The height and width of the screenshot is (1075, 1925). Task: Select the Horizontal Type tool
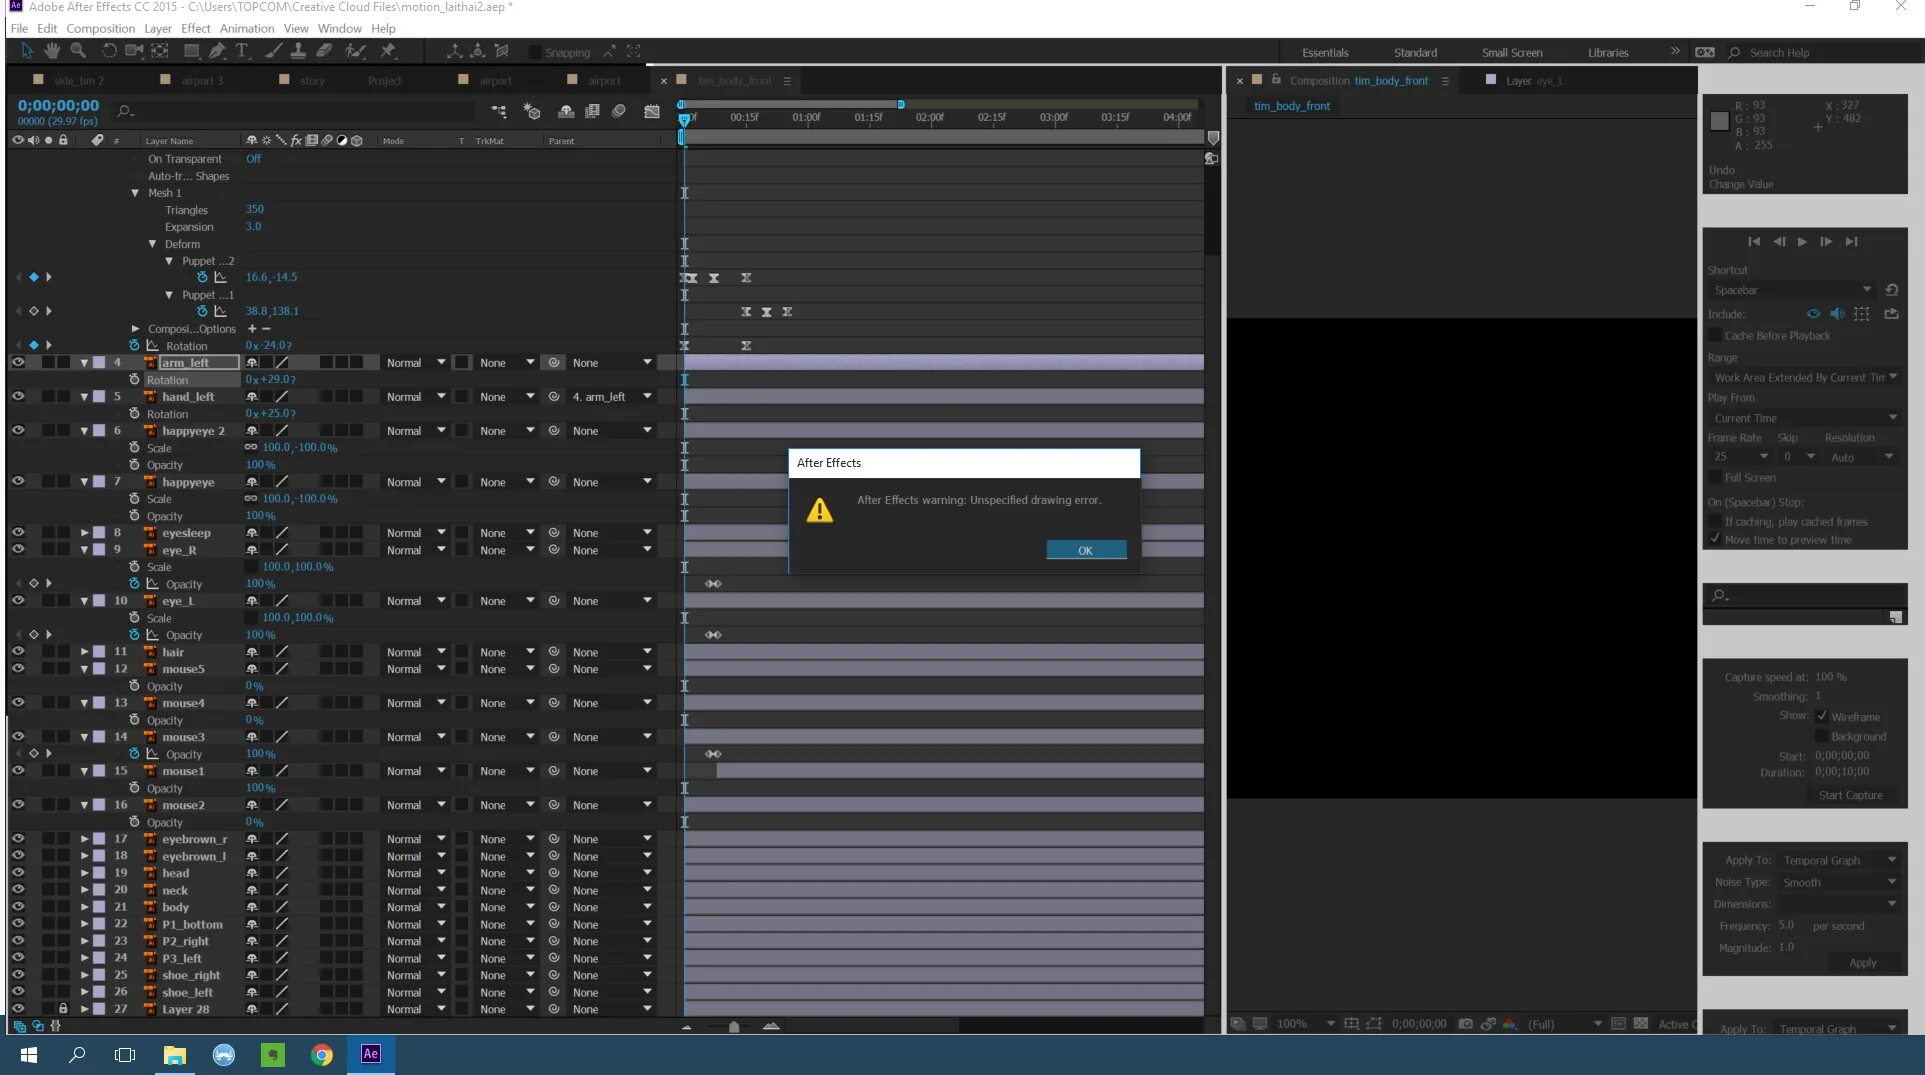241,51
